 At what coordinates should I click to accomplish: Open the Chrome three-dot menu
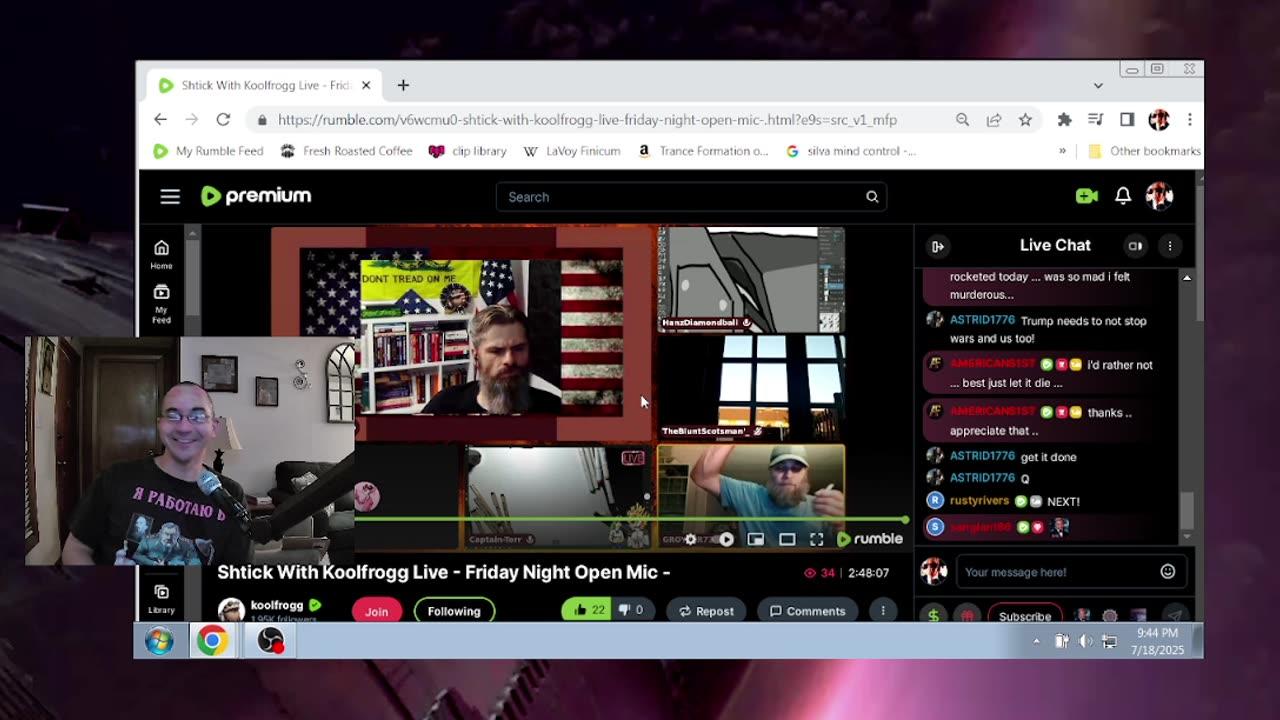1189,119
